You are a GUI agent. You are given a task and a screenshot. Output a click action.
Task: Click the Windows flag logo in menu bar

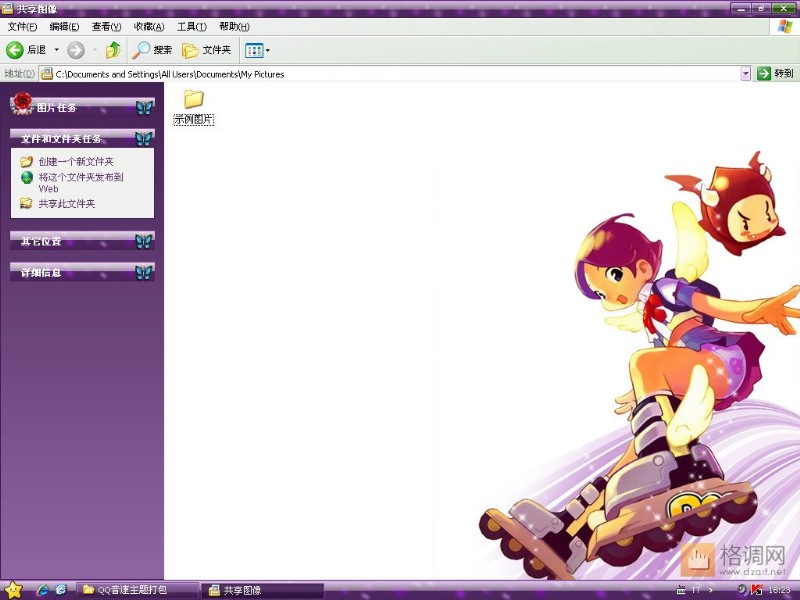coord(785,27)
